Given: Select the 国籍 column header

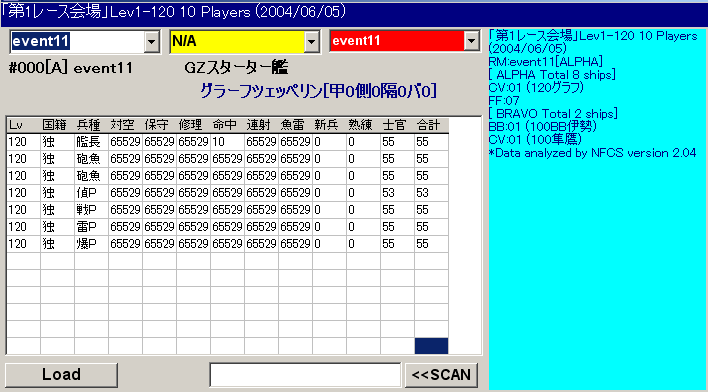Looking at the screenshot, I should [x=57, y=125].
